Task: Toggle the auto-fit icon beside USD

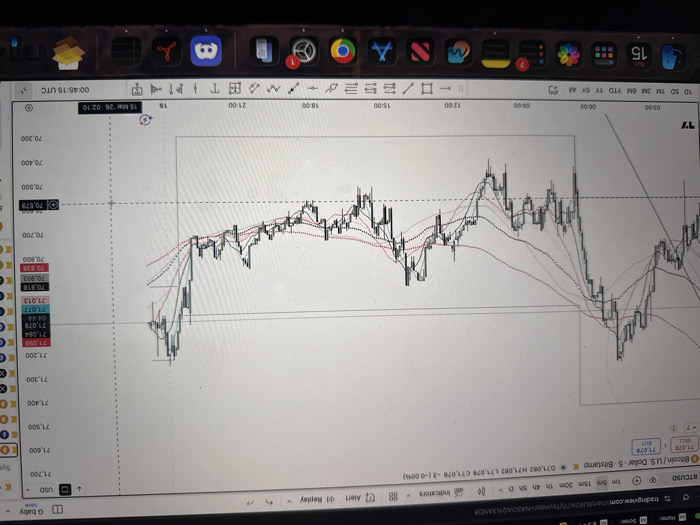Action: coord(65,489)
